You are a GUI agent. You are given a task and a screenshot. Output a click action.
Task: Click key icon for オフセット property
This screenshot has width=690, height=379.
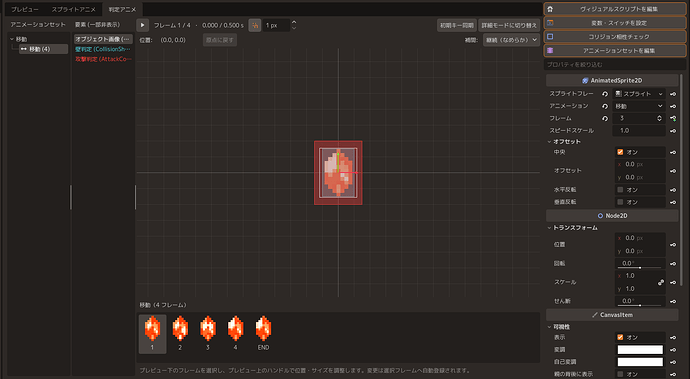click(x=673, y=171)
